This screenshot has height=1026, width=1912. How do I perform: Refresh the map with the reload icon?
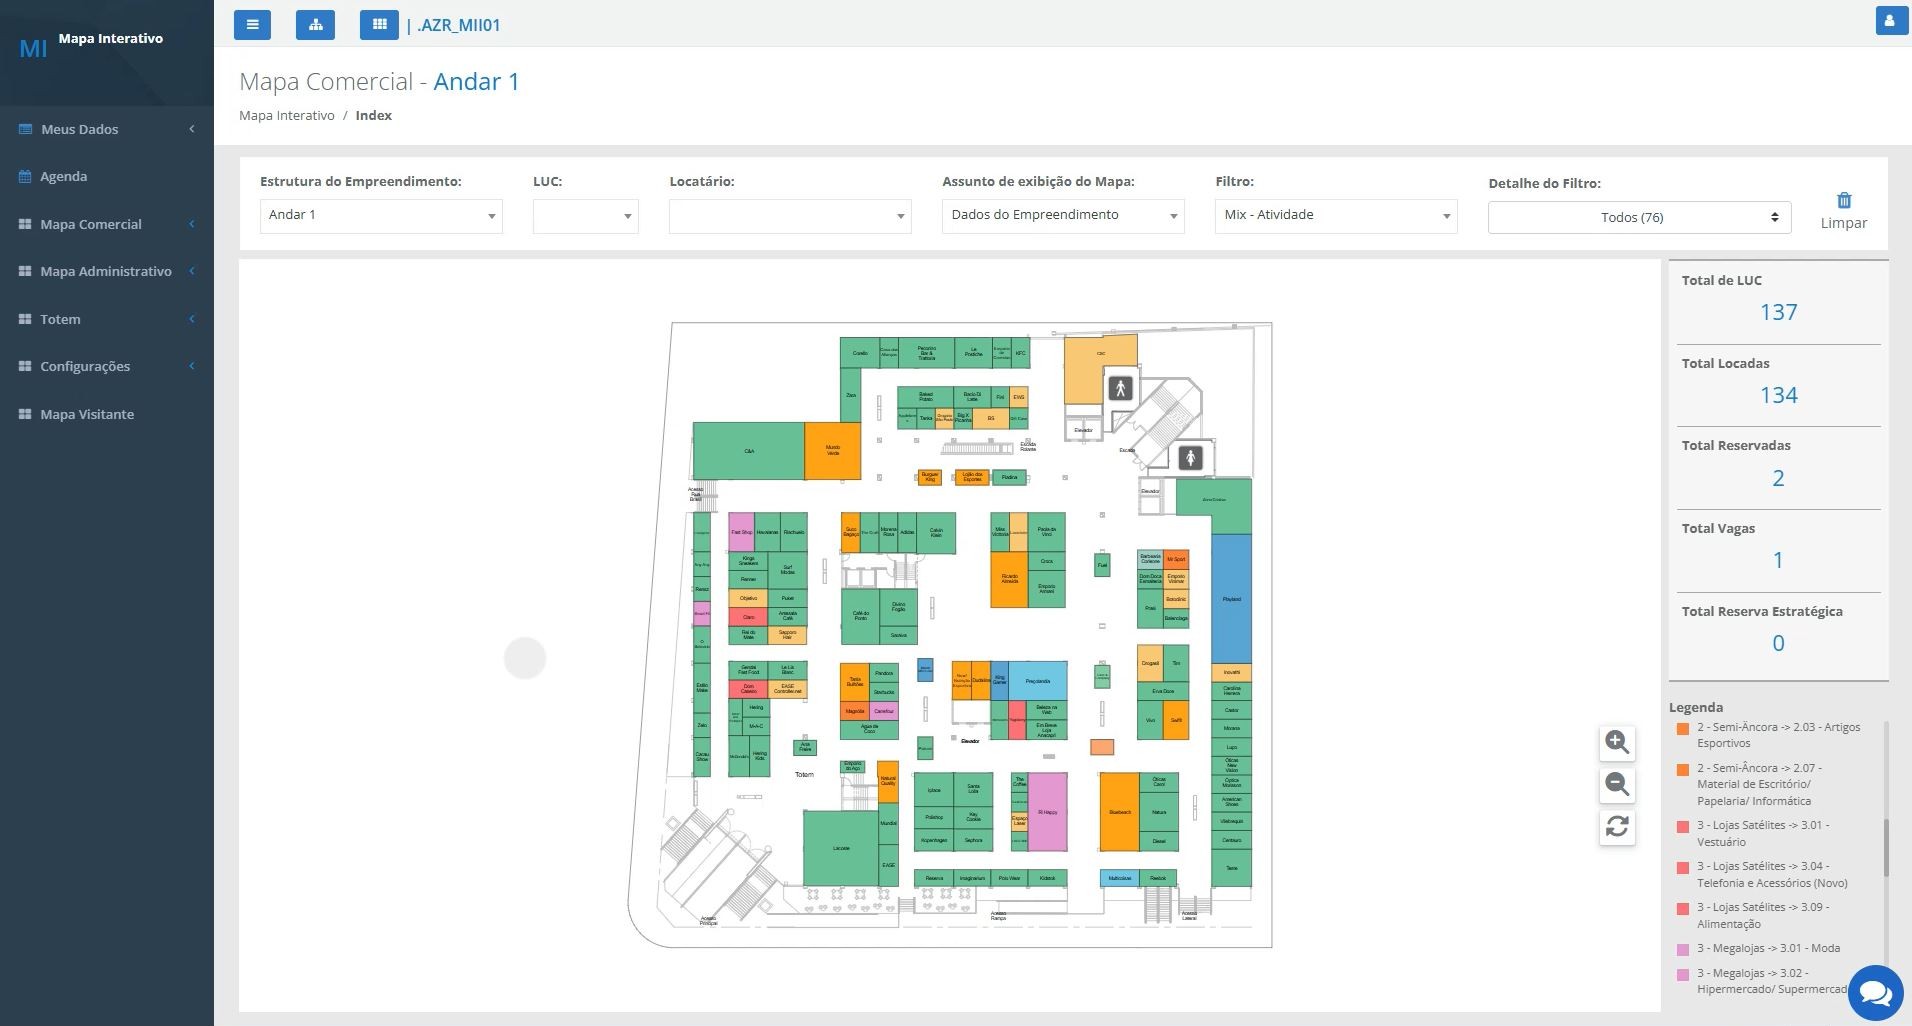[x=1618, y=827]
